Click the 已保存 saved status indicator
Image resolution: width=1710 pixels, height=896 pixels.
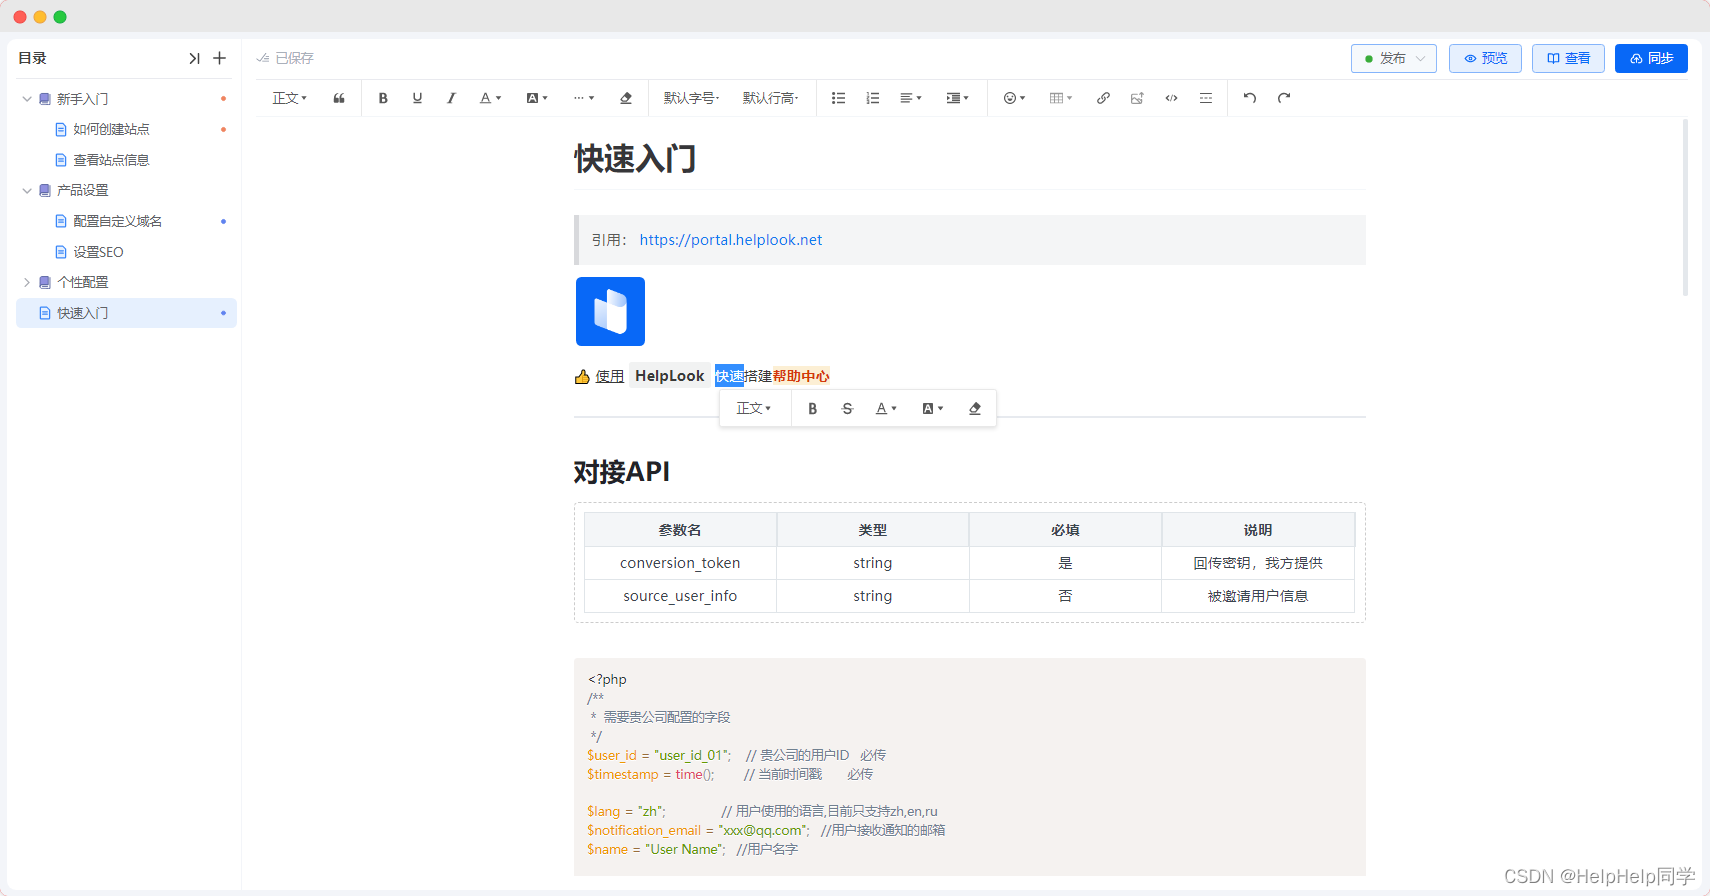coord(286,59)
